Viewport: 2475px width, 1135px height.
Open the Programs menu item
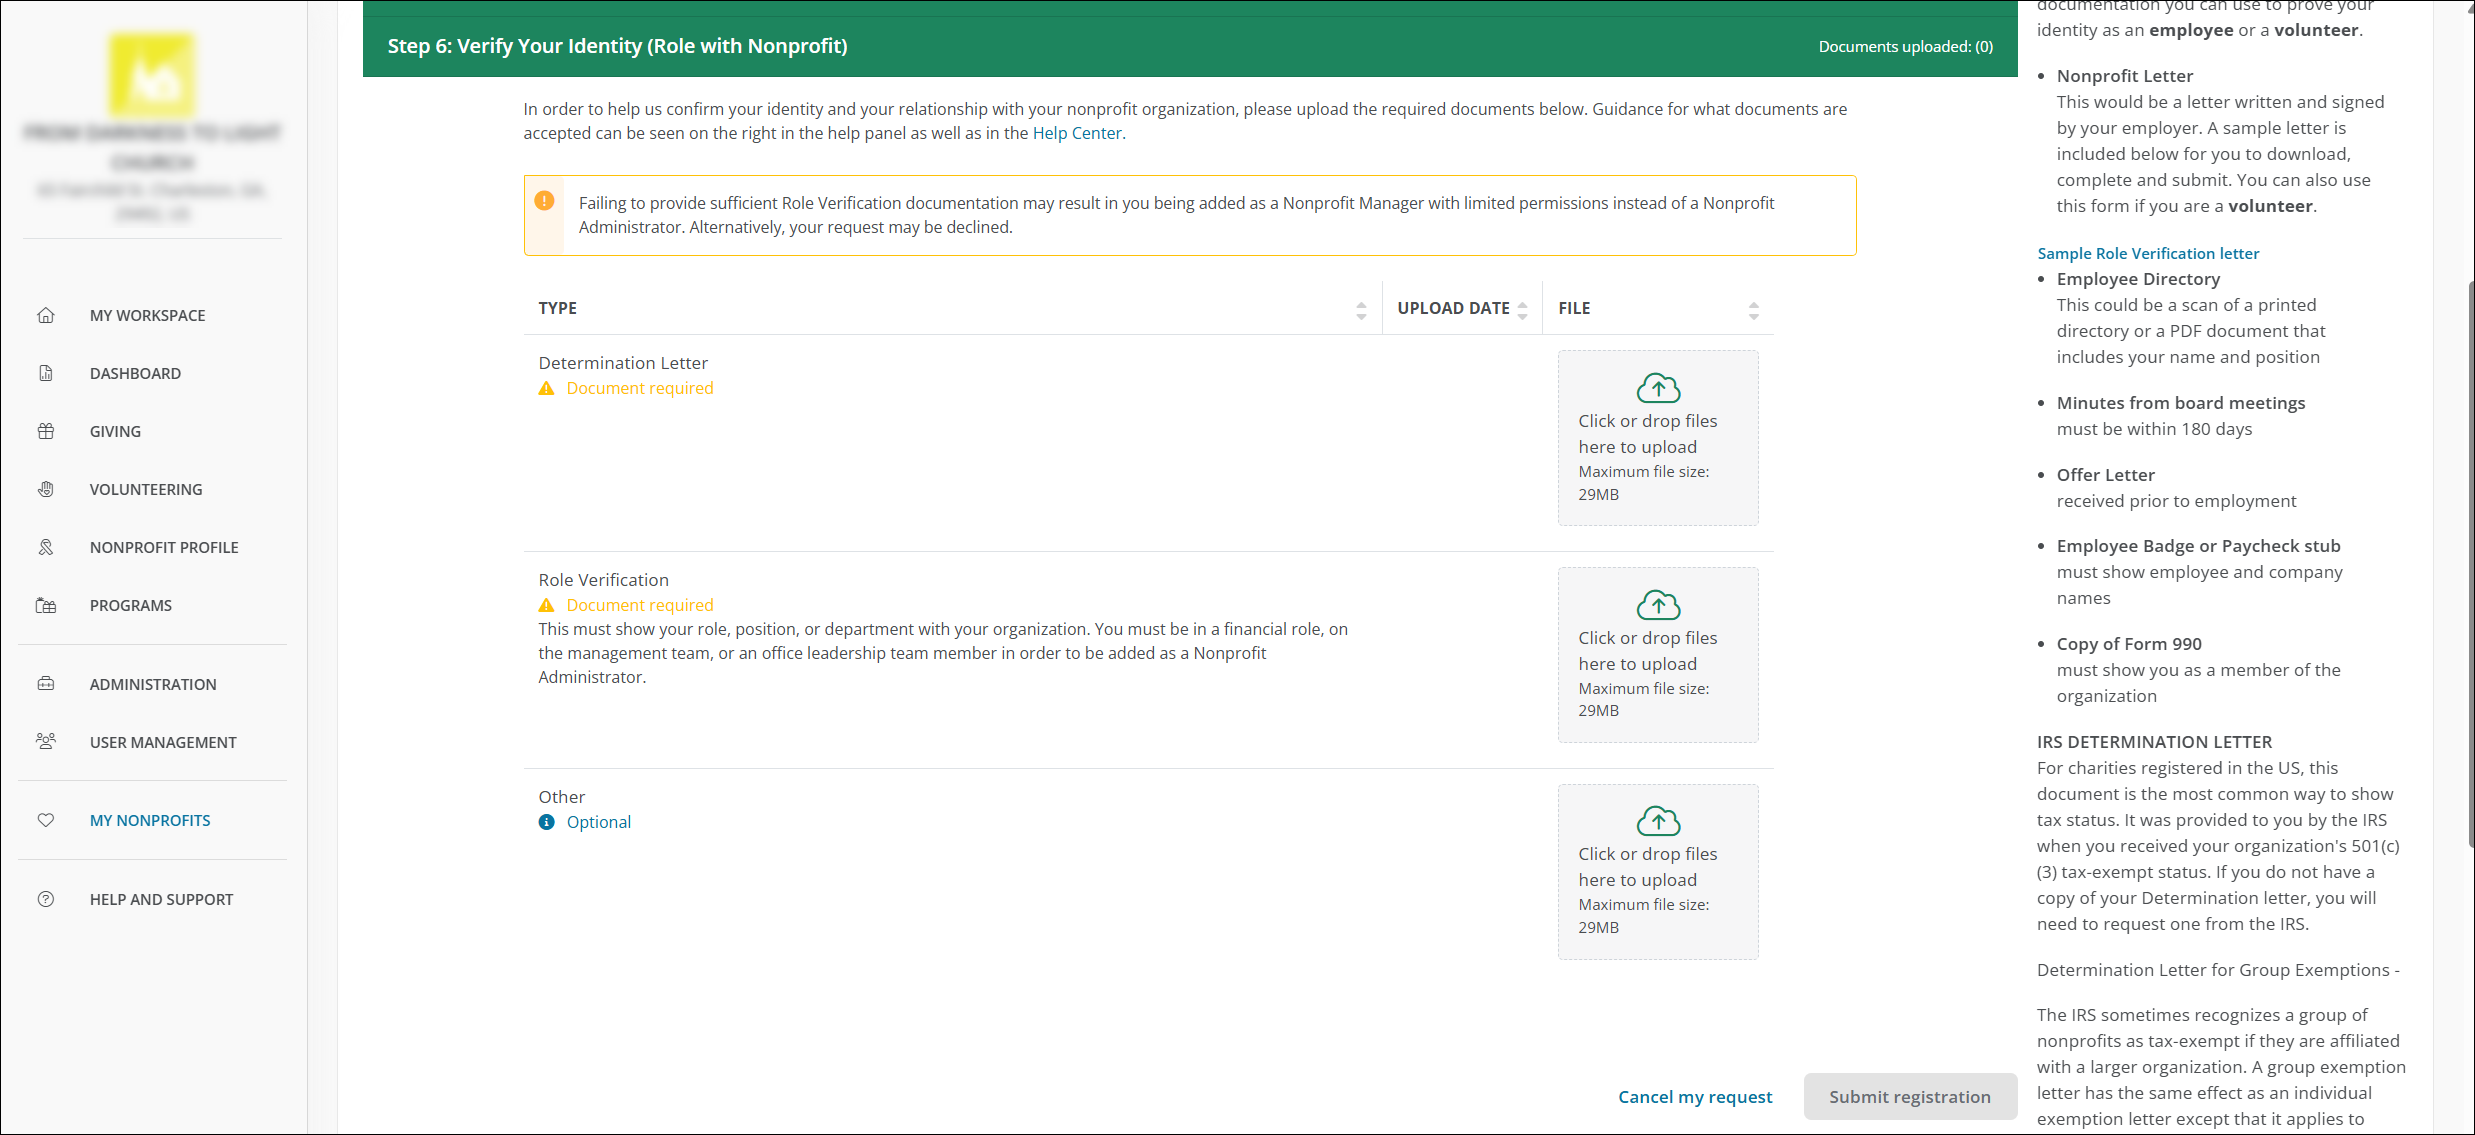tap(130, 605)
